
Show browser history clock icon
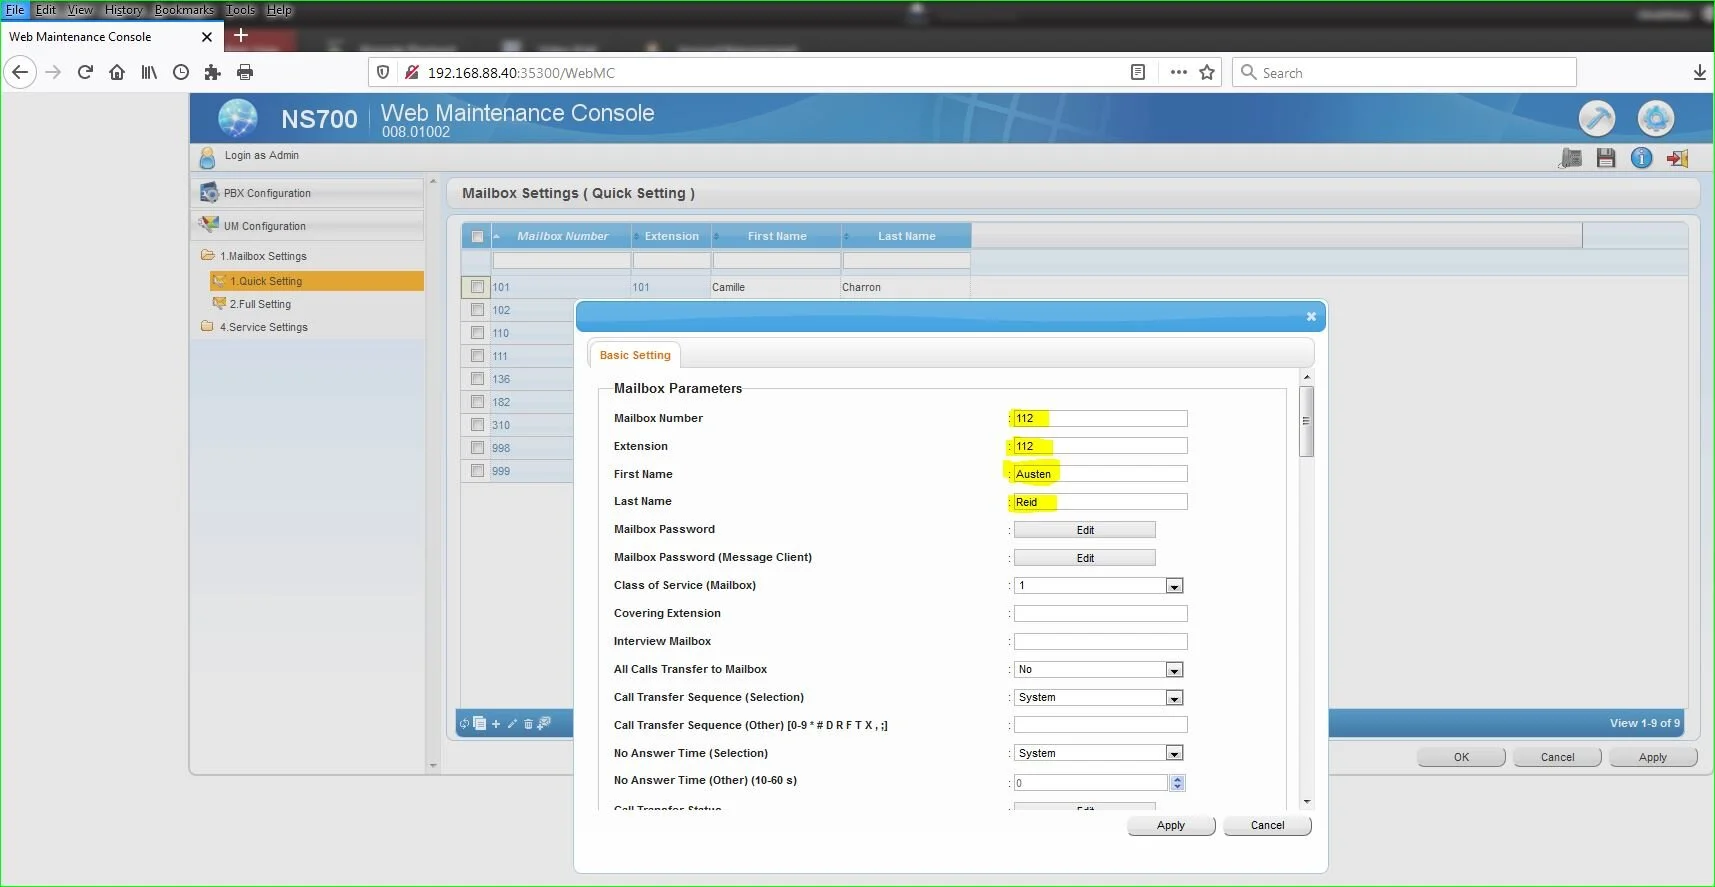point(181,72)
